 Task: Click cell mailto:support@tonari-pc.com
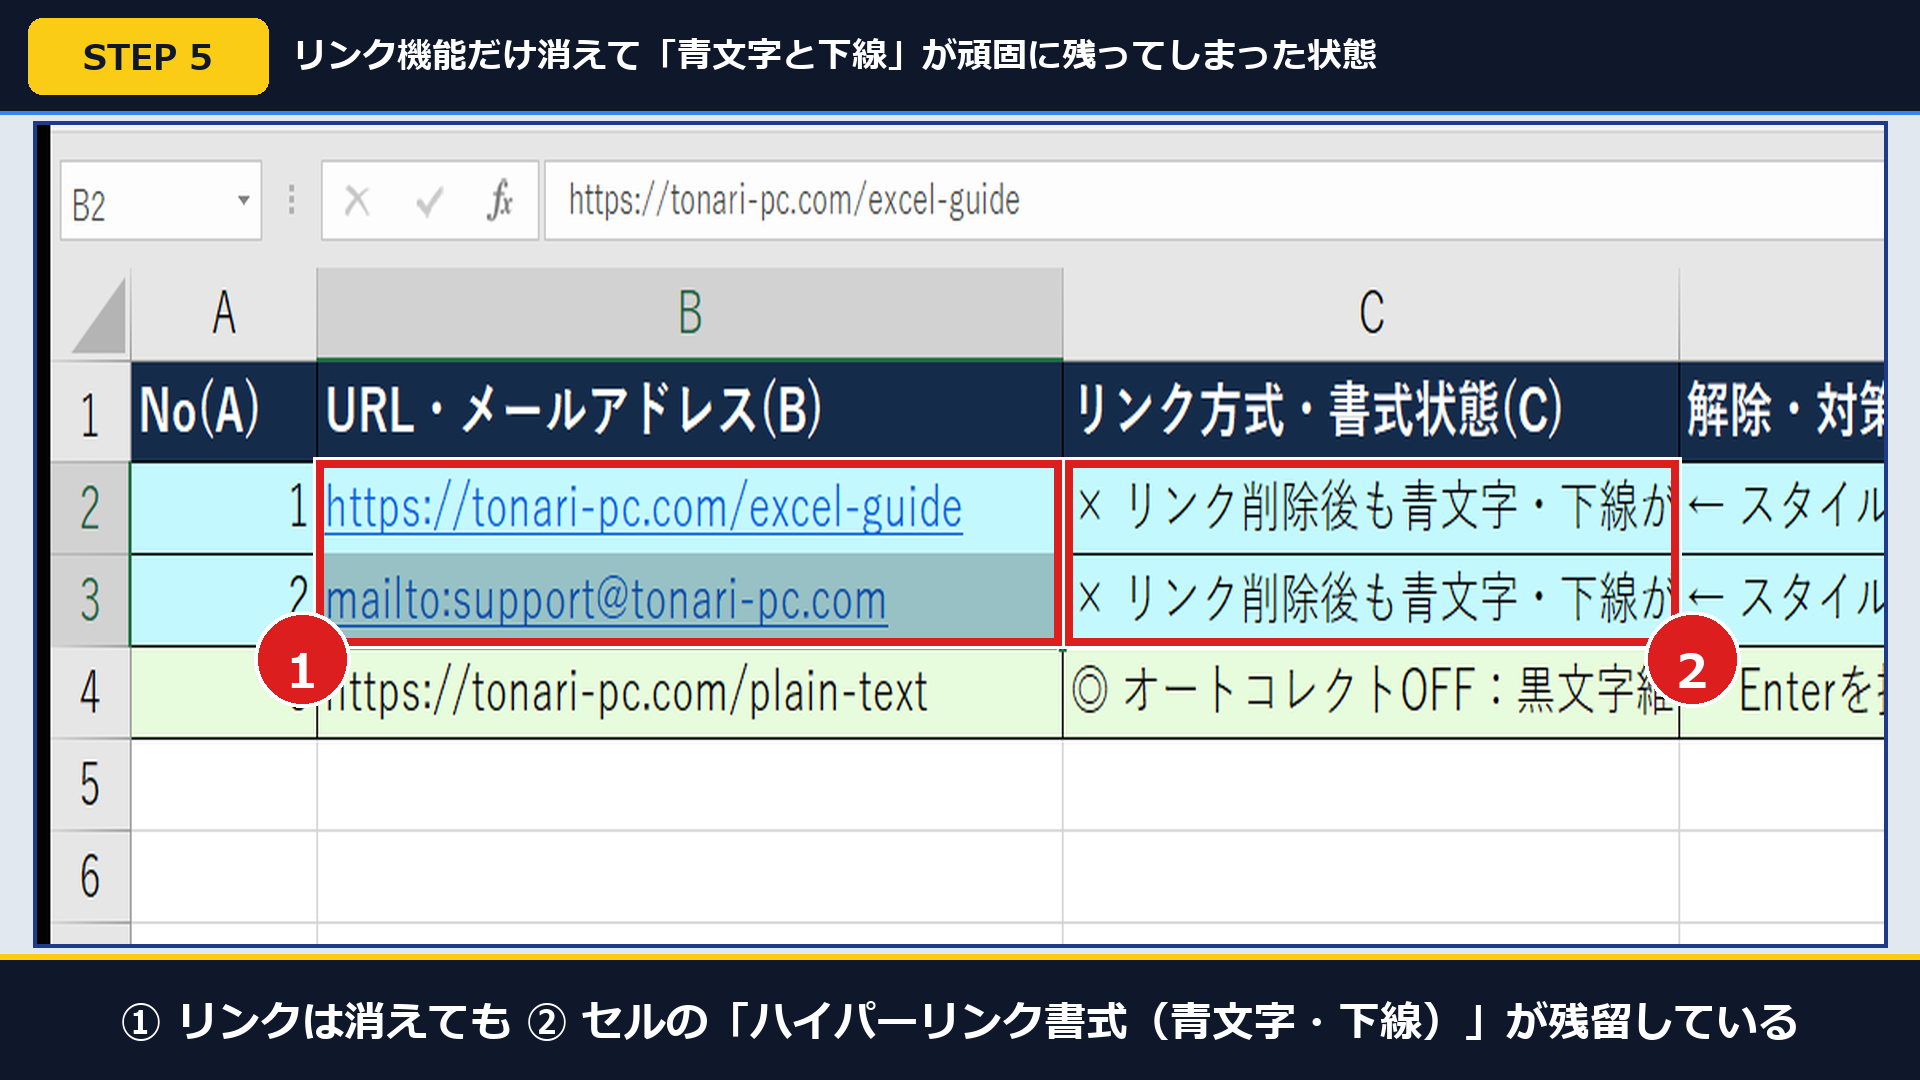(690, 600)
